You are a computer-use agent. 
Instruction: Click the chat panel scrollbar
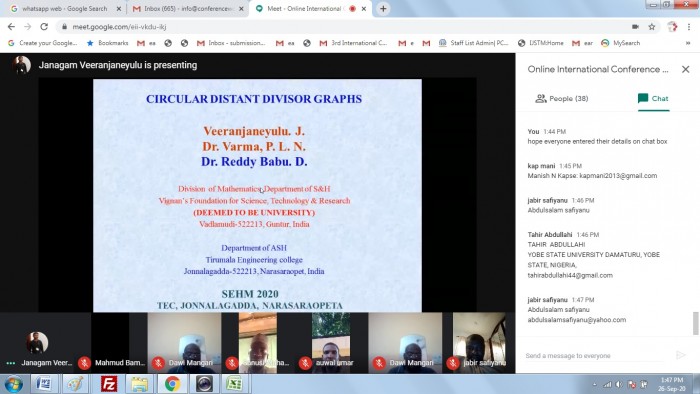696,323
